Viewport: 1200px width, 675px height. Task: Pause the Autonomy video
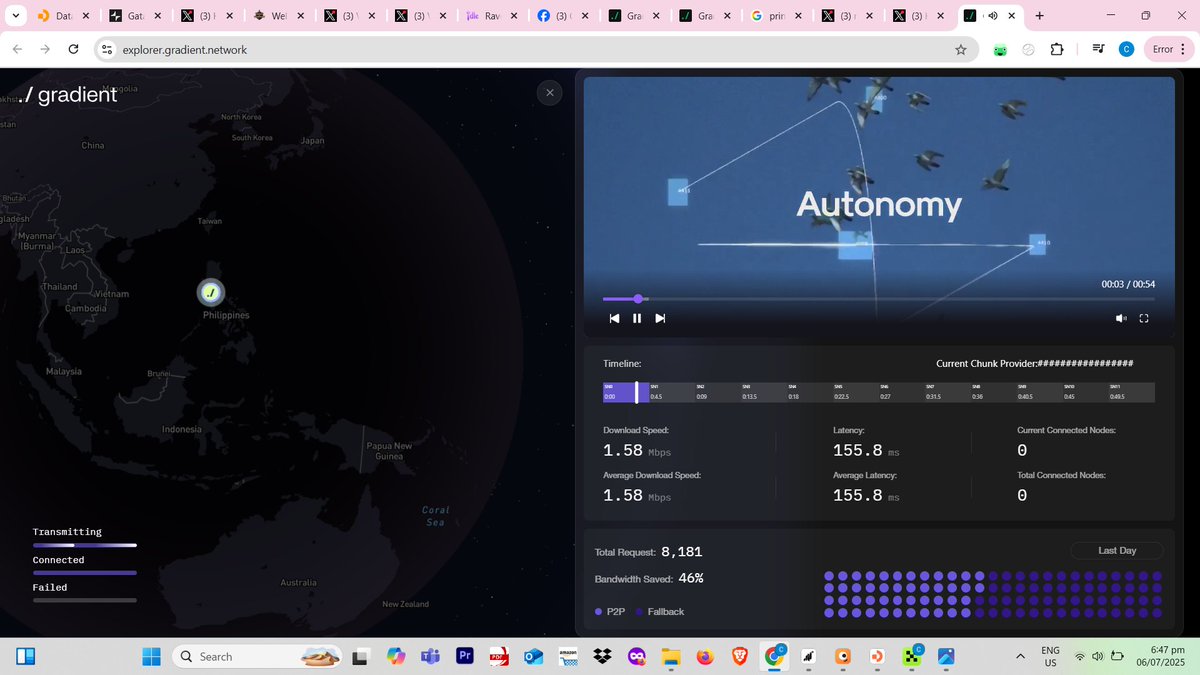[637, 318]
